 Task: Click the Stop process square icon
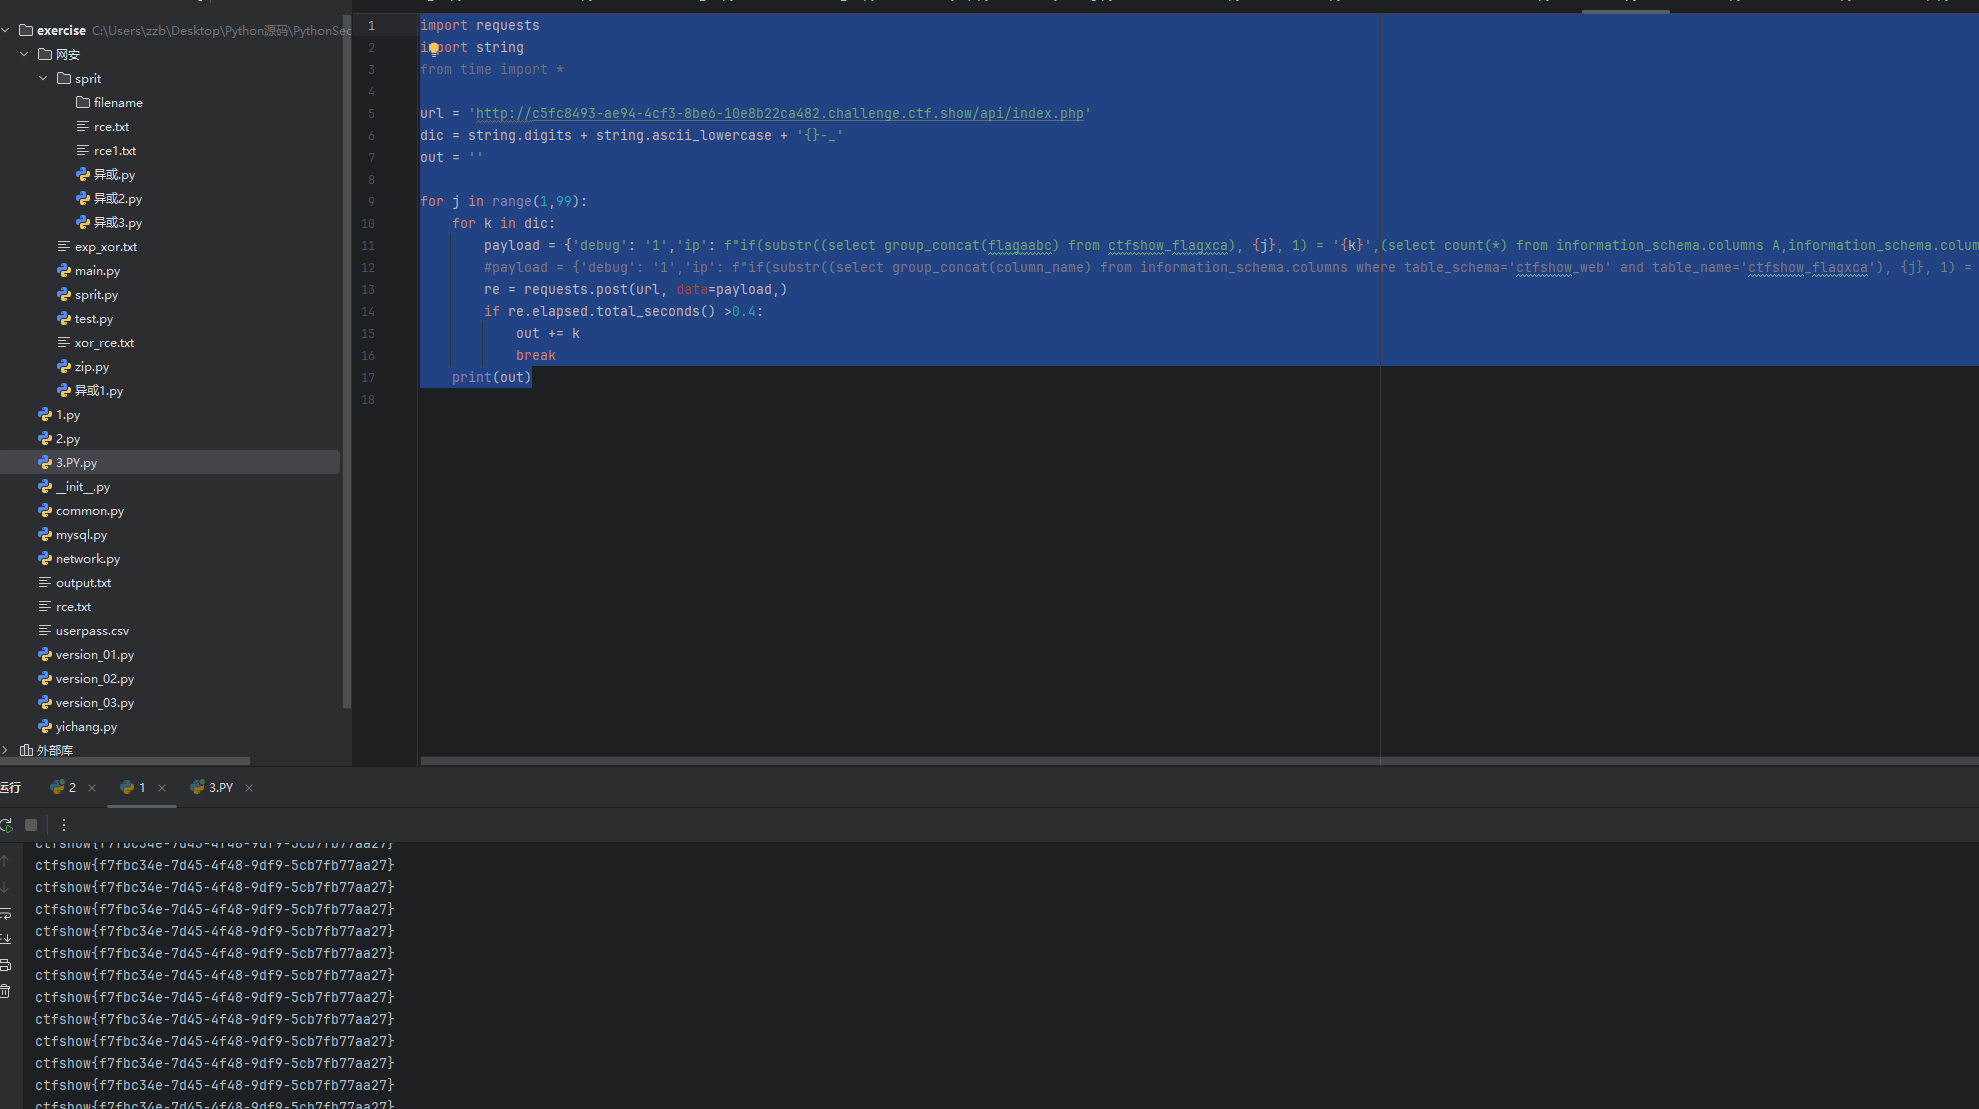(31, 825)
